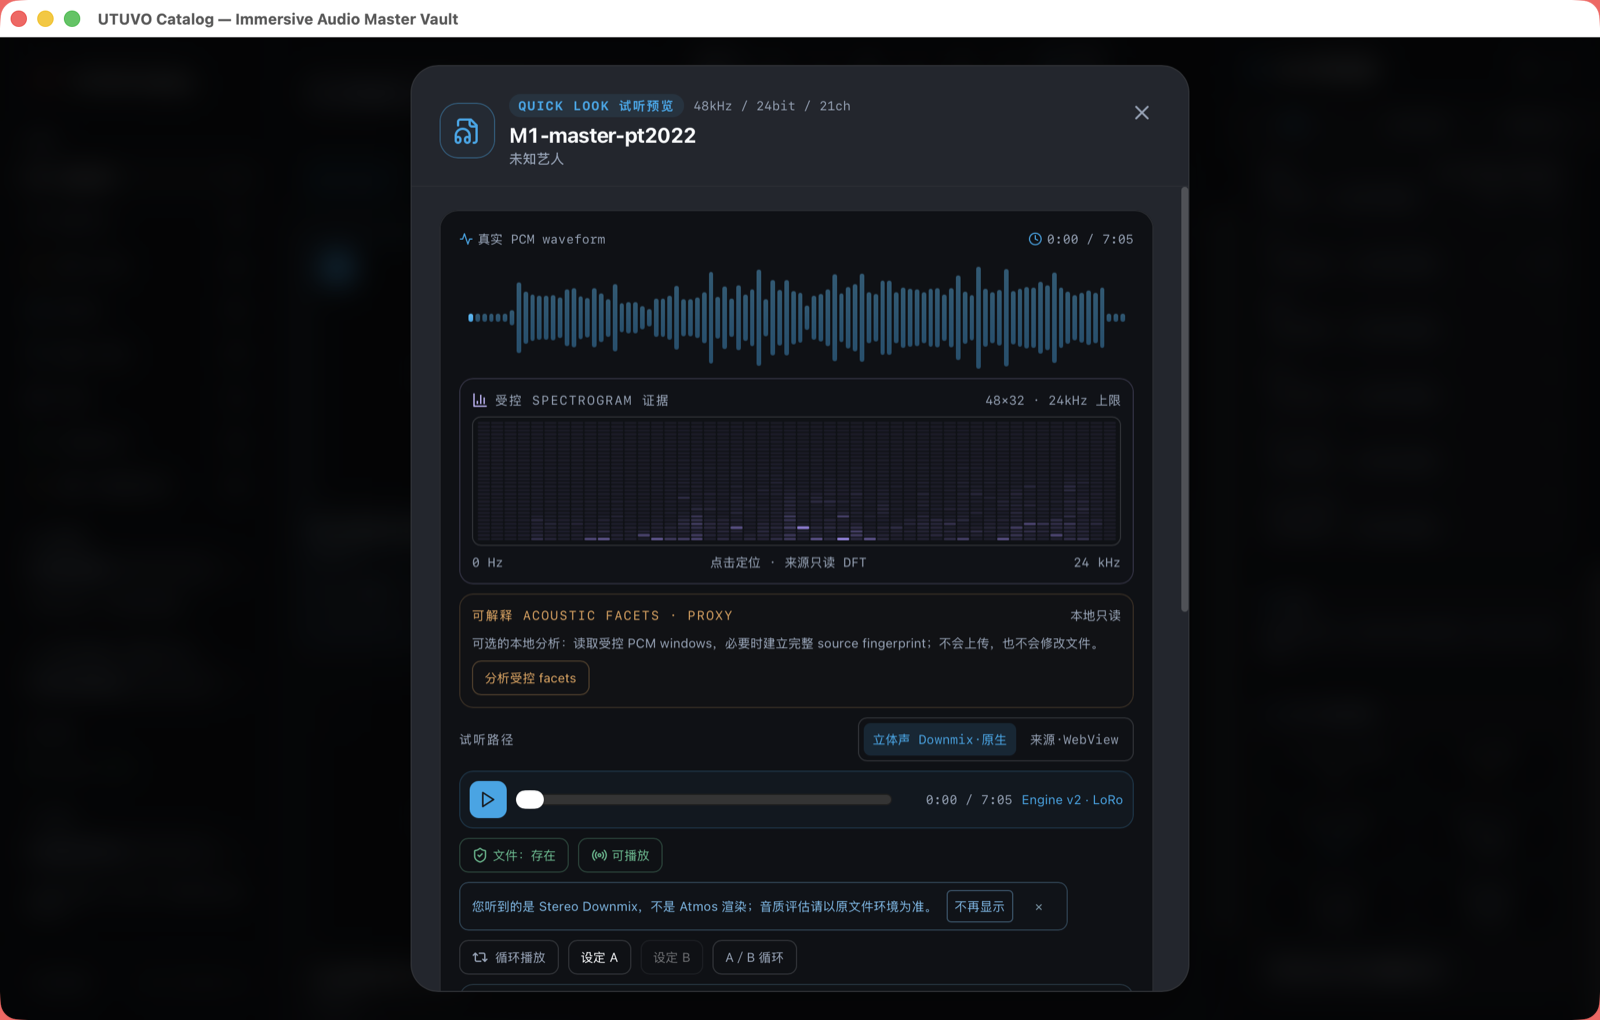Click the PCM waveform to seek
The image size is (1600, 1020).
pyautogui.click(x=796, y=318)
